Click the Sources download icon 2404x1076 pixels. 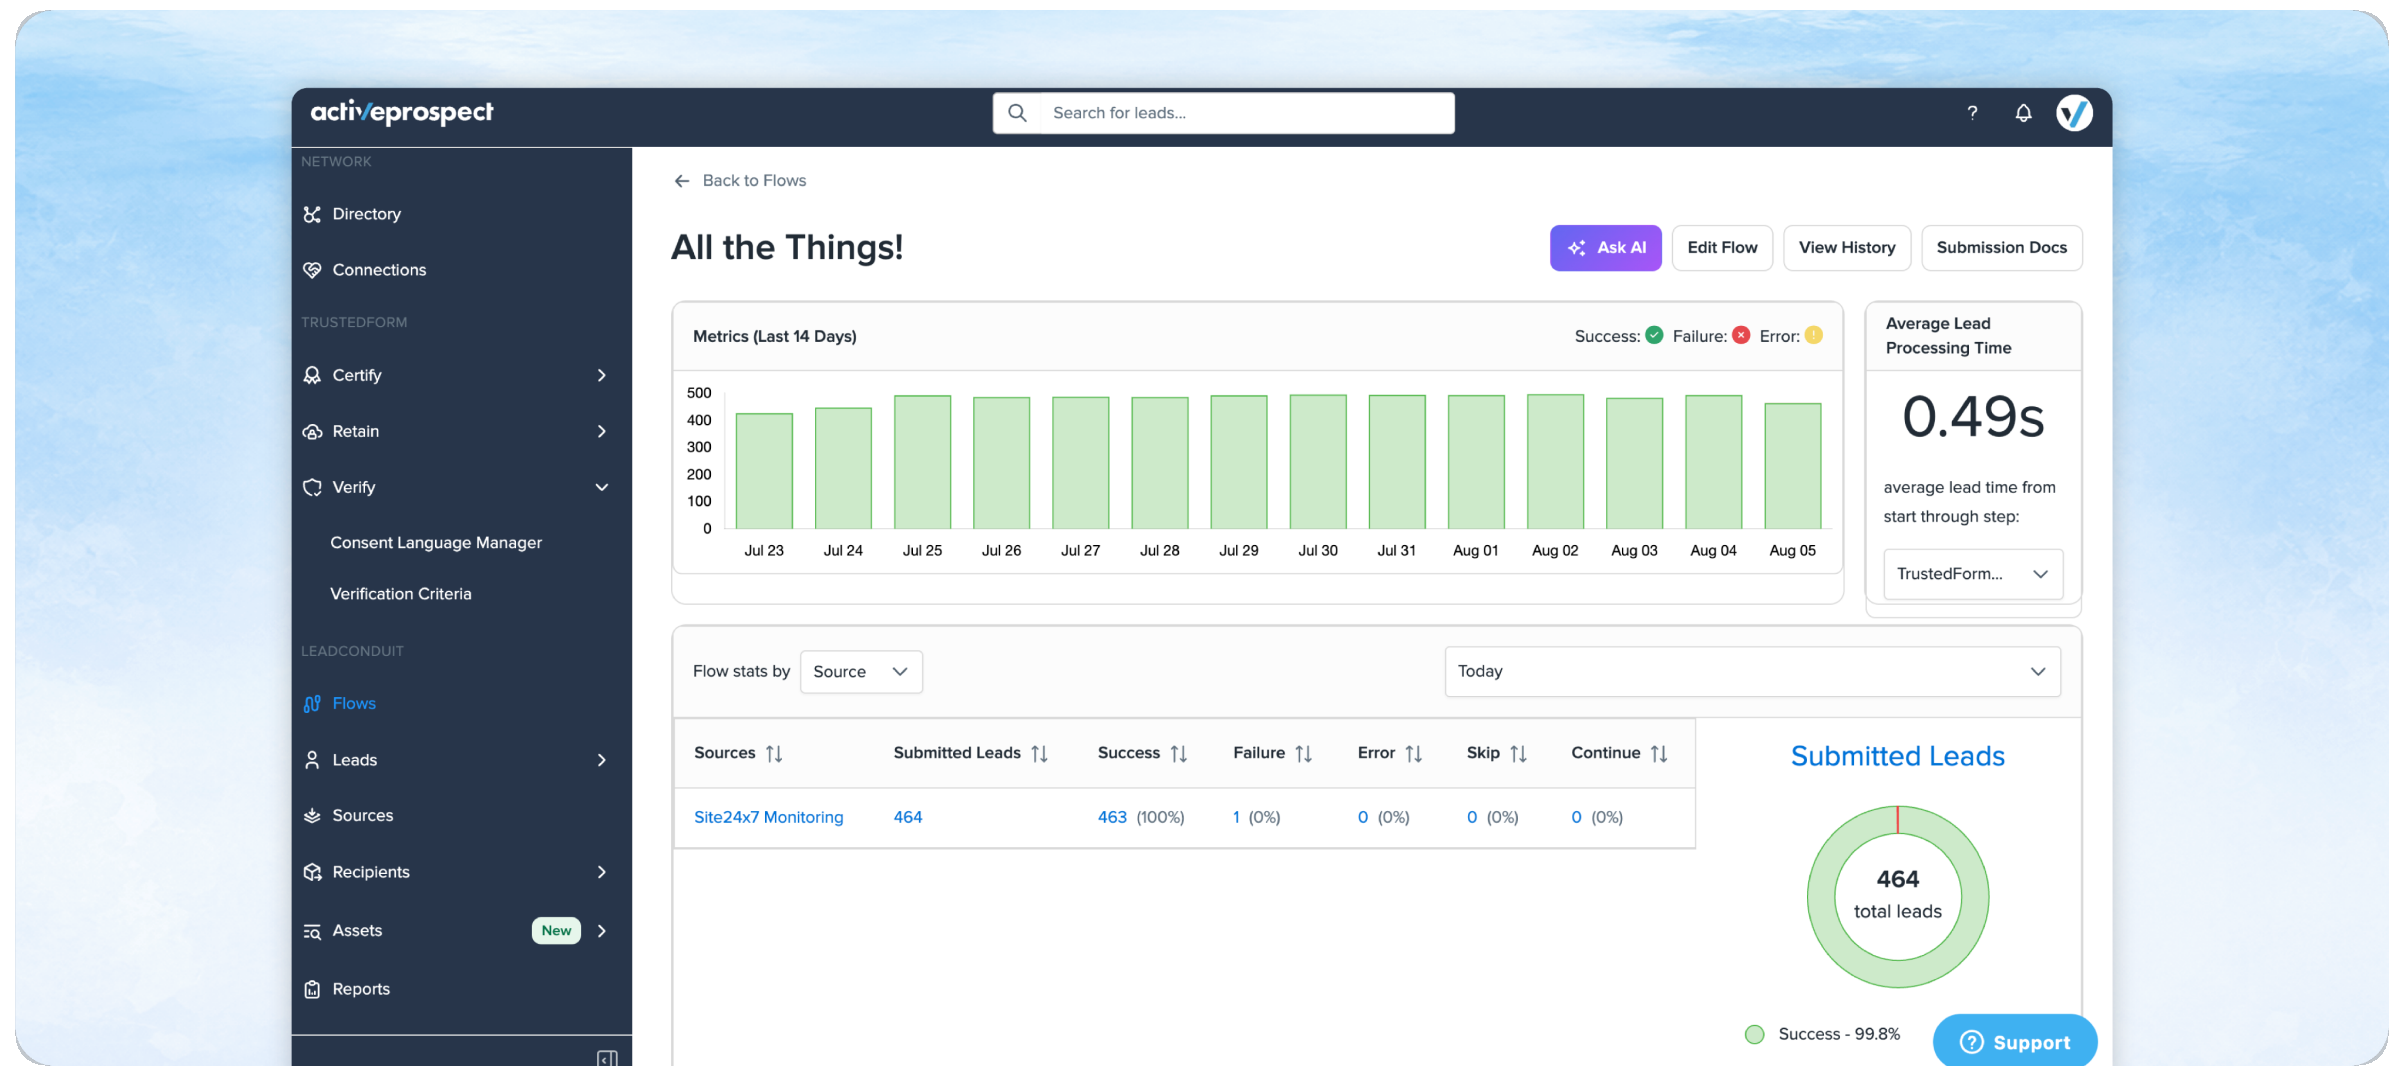[x=312, y=816]
